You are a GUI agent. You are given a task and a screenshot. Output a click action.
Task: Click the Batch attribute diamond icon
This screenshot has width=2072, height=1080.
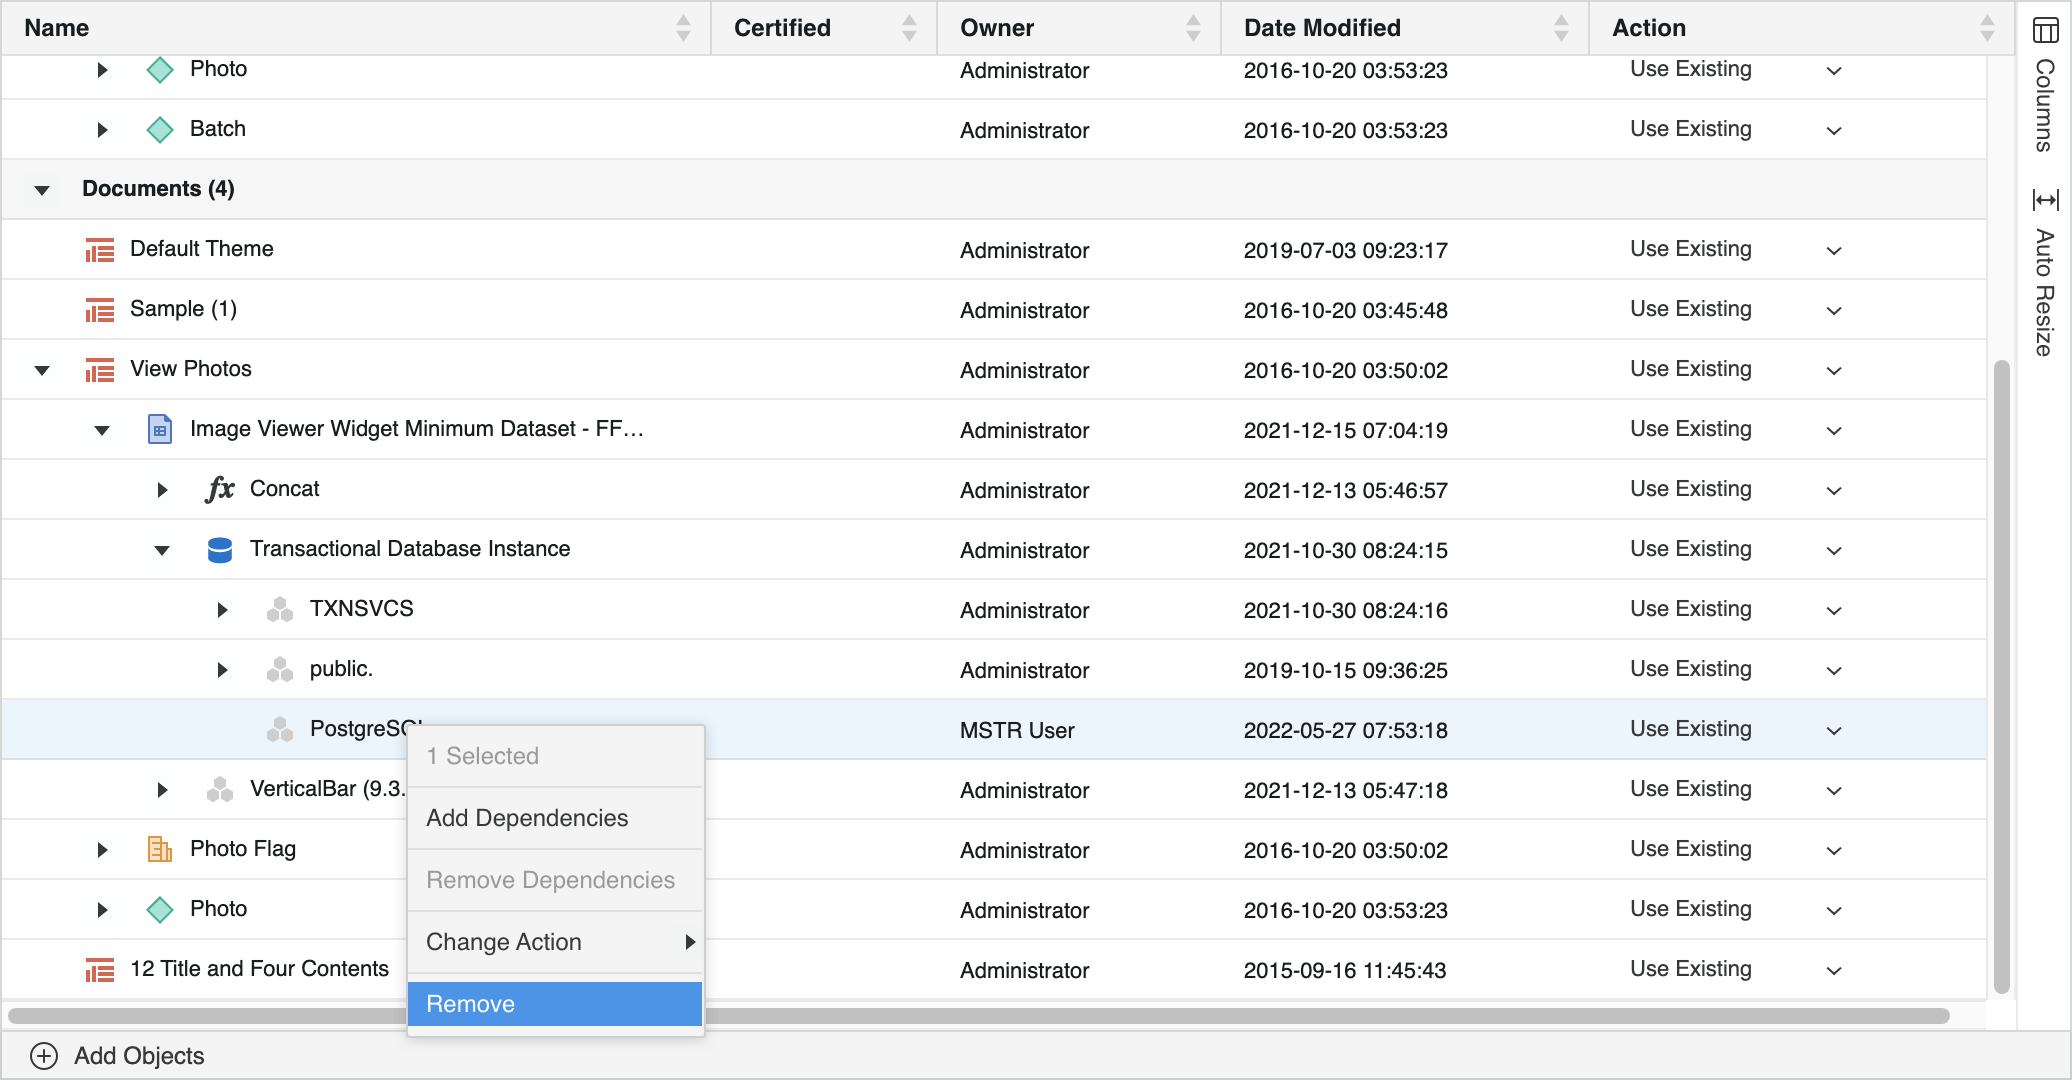tap(159, 130)
